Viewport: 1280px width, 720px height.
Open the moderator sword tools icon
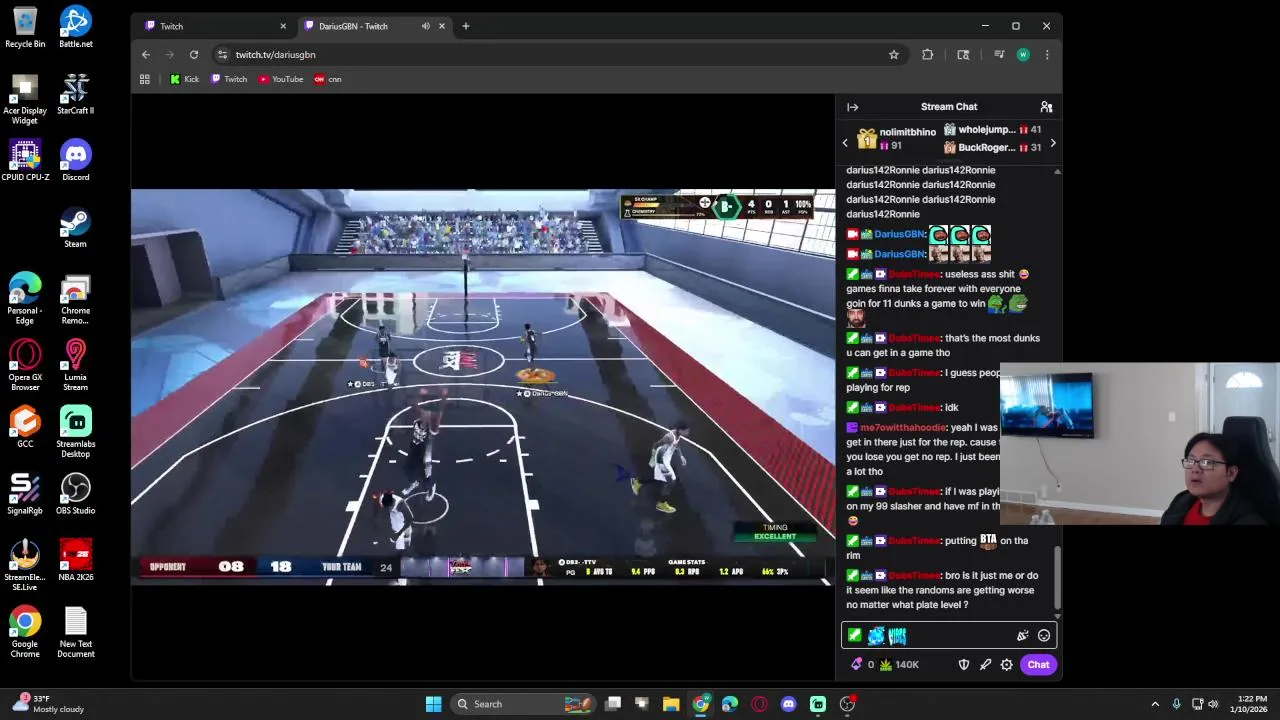[x=985, y=664]
